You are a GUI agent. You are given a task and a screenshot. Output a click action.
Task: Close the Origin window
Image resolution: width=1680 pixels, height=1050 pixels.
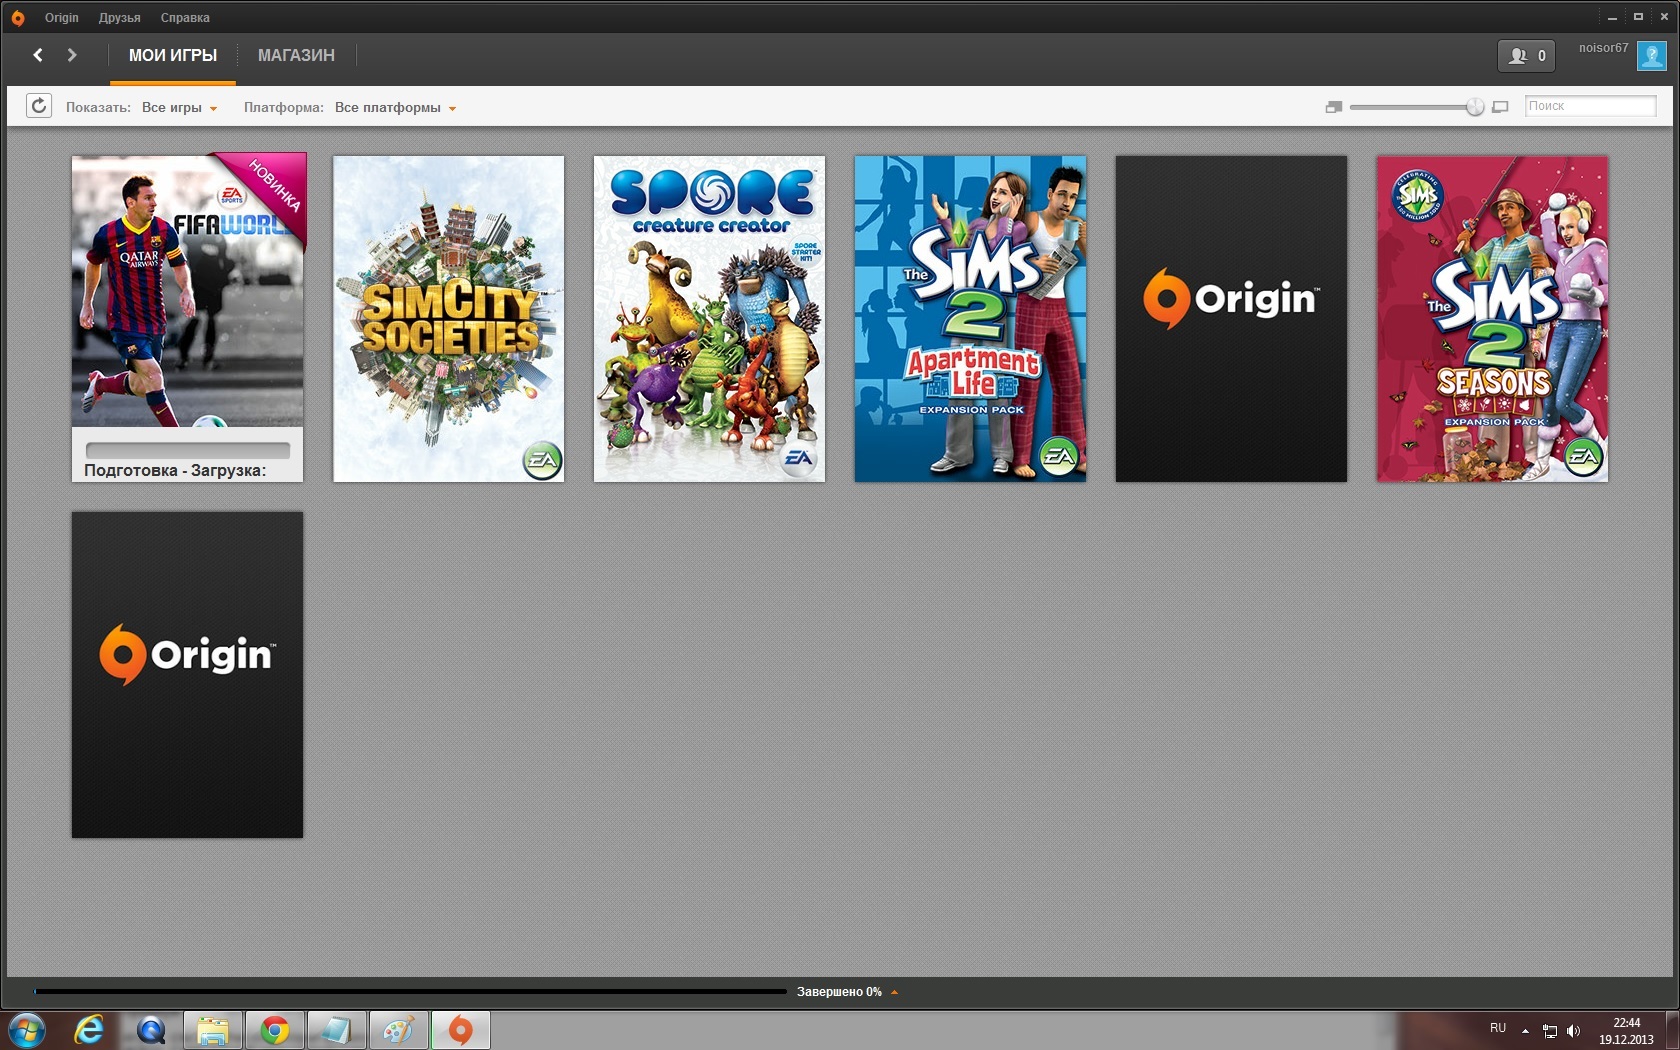tap(1664, 17)
